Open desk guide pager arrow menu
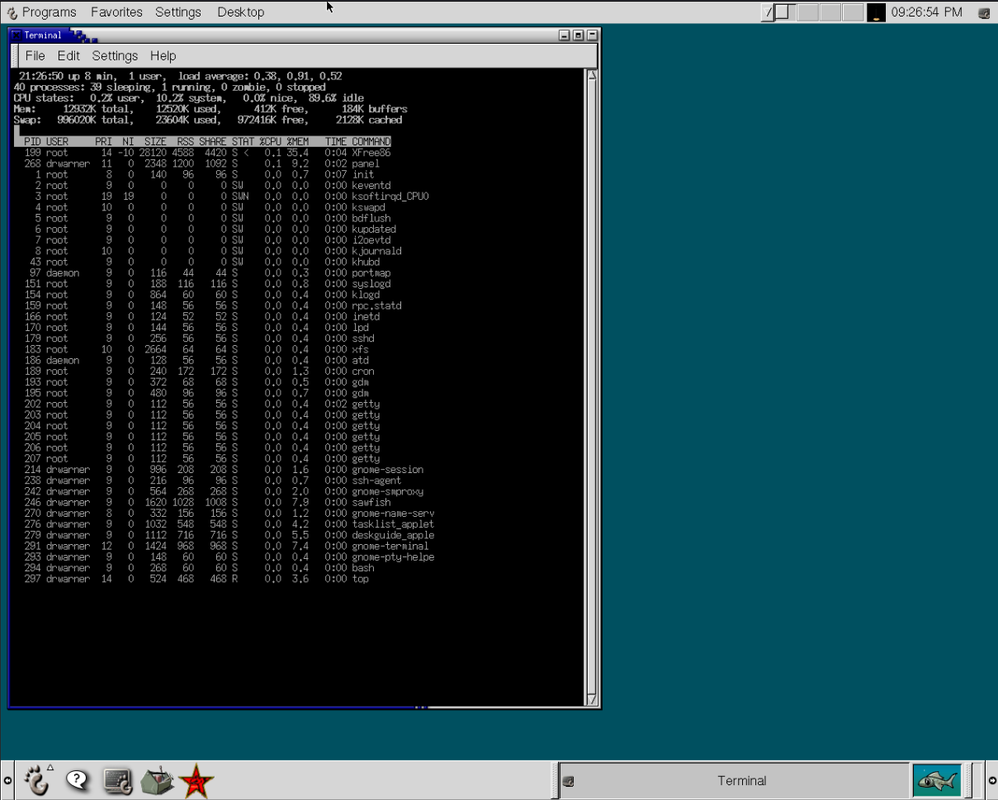 (x=768, y=12)
